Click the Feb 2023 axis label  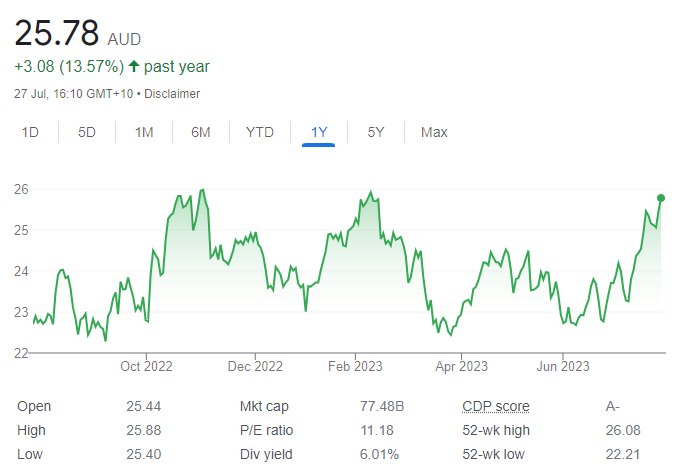coord(355,367)
